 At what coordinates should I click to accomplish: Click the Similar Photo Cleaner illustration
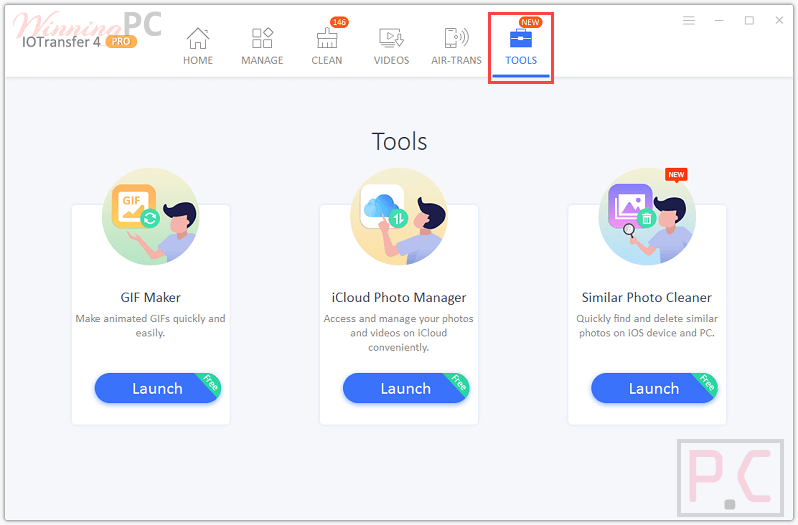[x=647, y=217]
